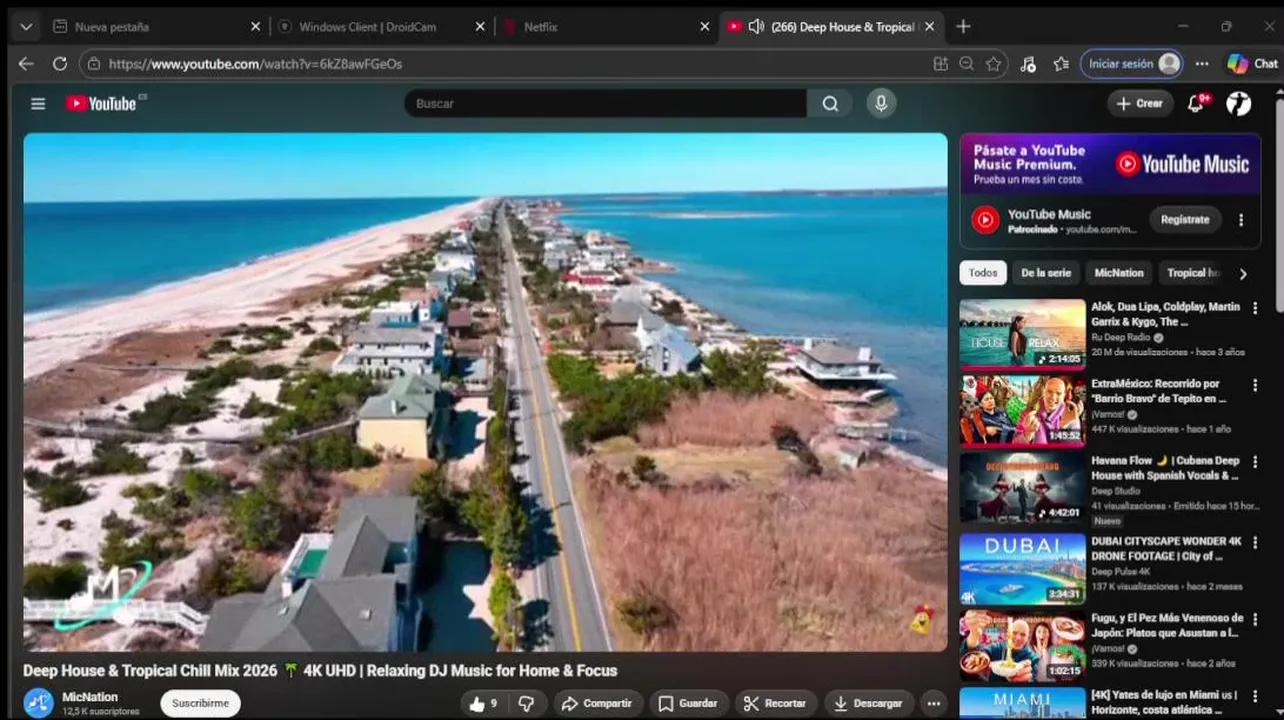Open Yates de lujo en Miami title
Image resolution: width=1284 pixels, height=720 pixels.
pos(1165,702)
